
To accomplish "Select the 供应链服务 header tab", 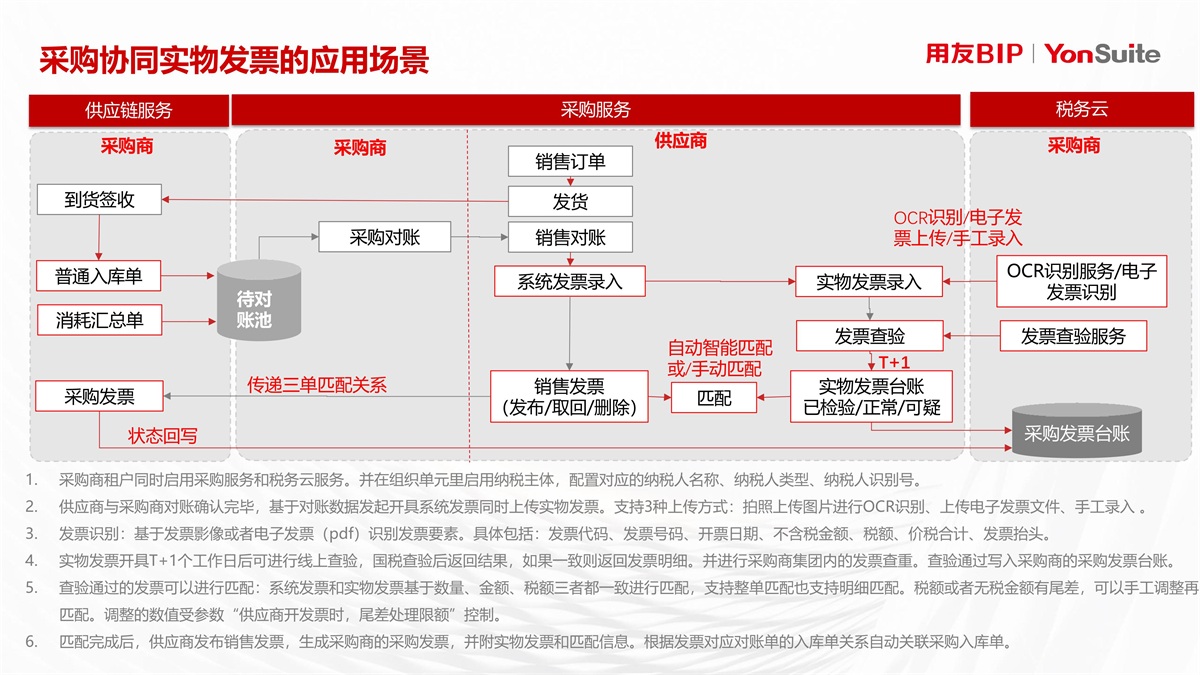I will click(x=128, y=110).
